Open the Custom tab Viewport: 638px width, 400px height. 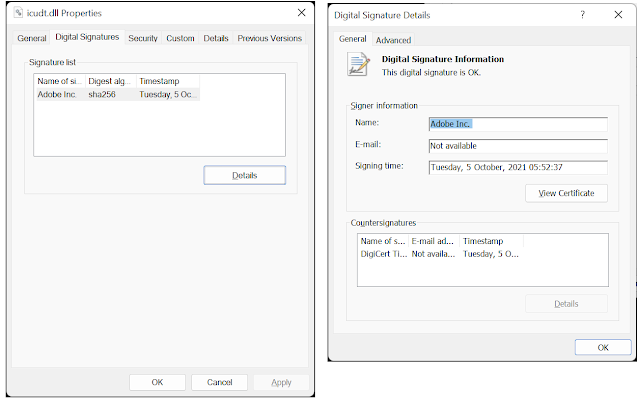pyautogui.click(x=180, y=38)
